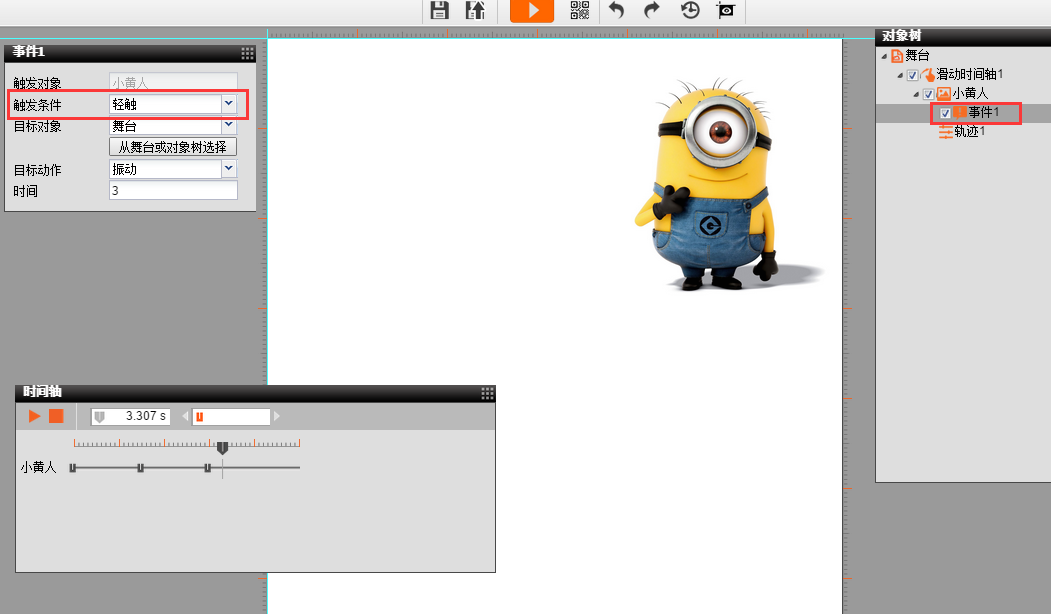The width and height of the screenshot is (1051, 614).
Task: Open the QR code preview icon
Action: pyautogui.click(x=580, y=10)
